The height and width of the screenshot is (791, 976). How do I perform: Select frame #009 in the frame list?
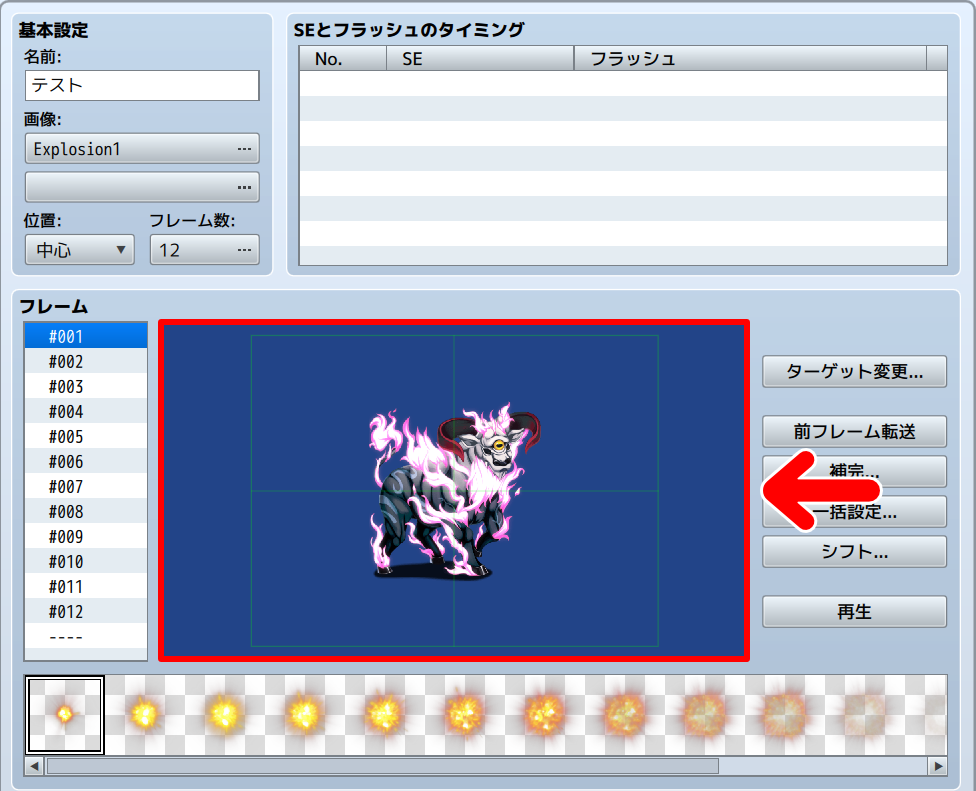coord(86,536)
